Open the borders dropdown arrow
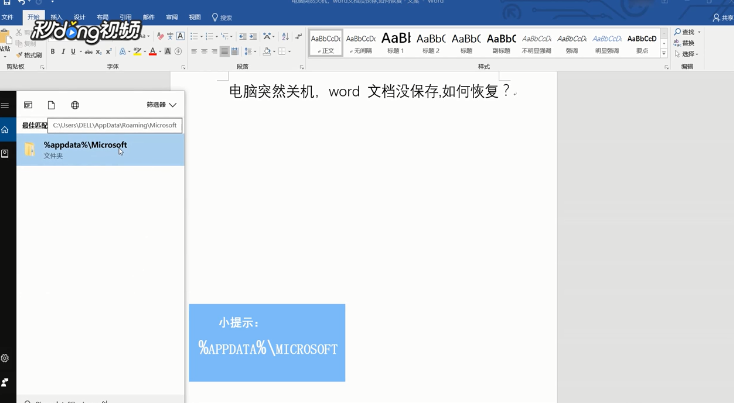Viewport: 734px width, 403px height. pos(289,52)
